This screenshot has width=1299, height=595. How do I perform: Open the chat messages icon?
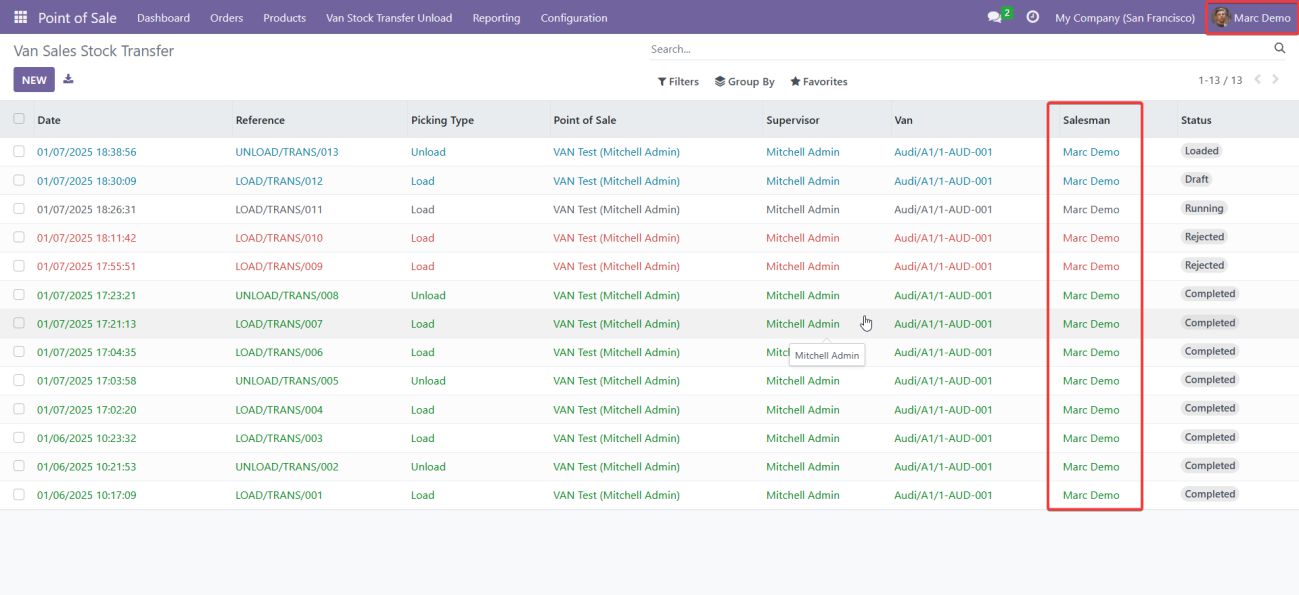point(995,18)
